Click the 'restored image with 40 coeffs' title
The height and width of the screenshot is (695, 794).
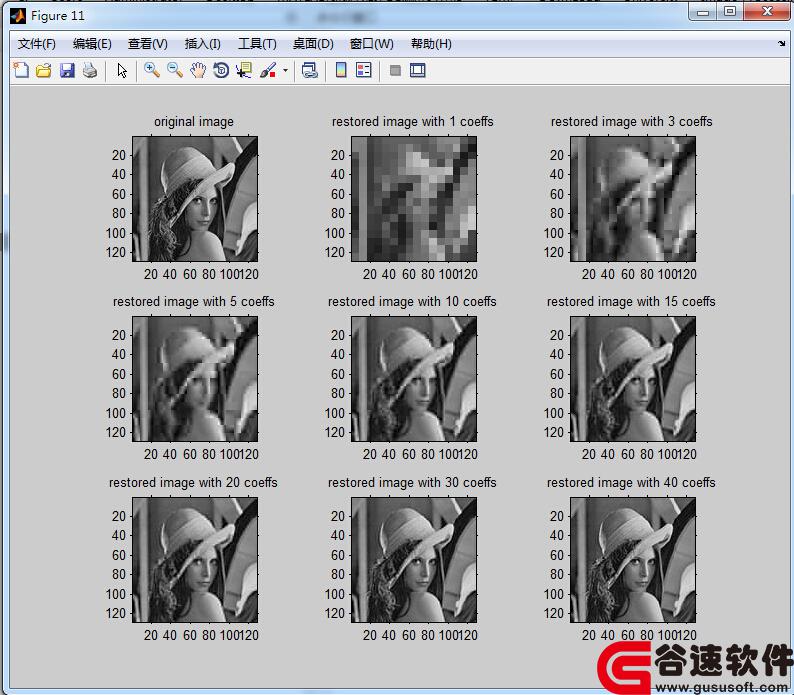pyautogui.click(x=631, y=482)
